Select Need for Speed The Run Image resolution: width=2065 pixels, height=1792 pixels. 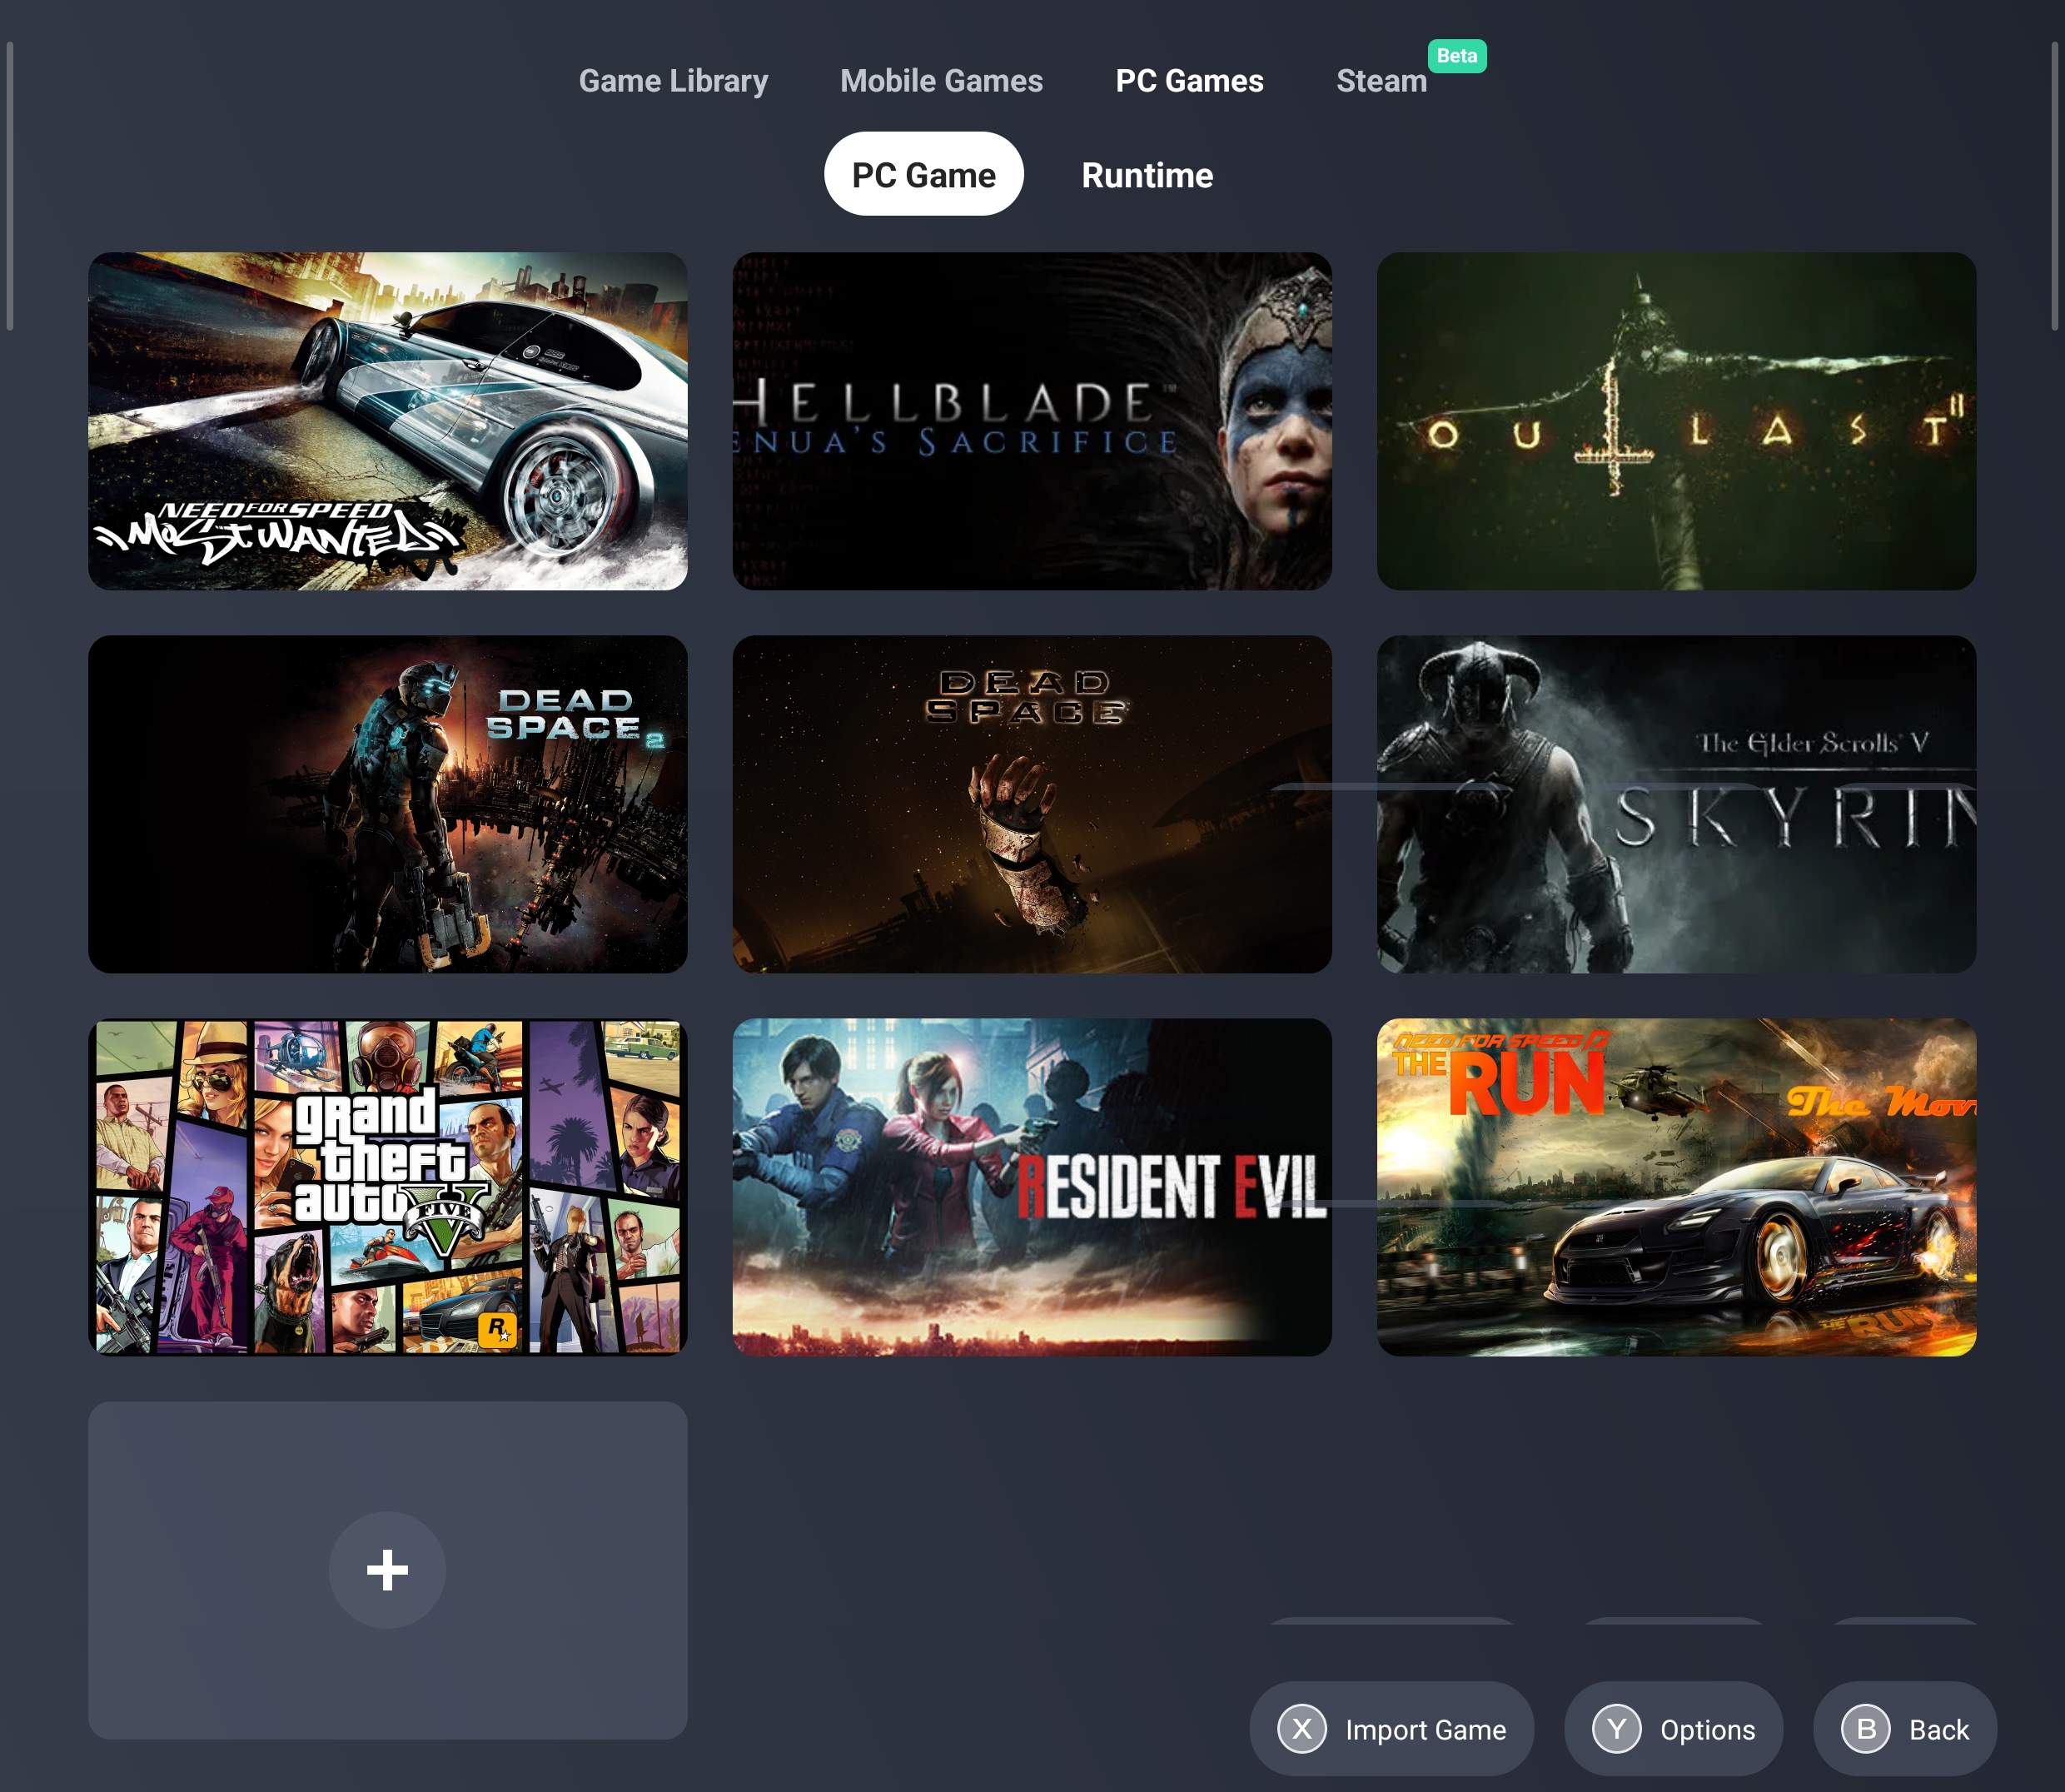pyautogui.click(x=1676, y=1187)
